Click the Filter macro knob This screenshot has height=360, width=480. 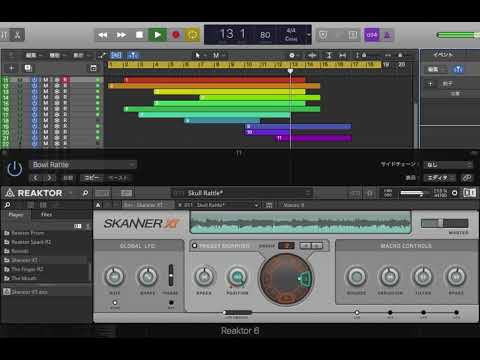pos(423,277)
